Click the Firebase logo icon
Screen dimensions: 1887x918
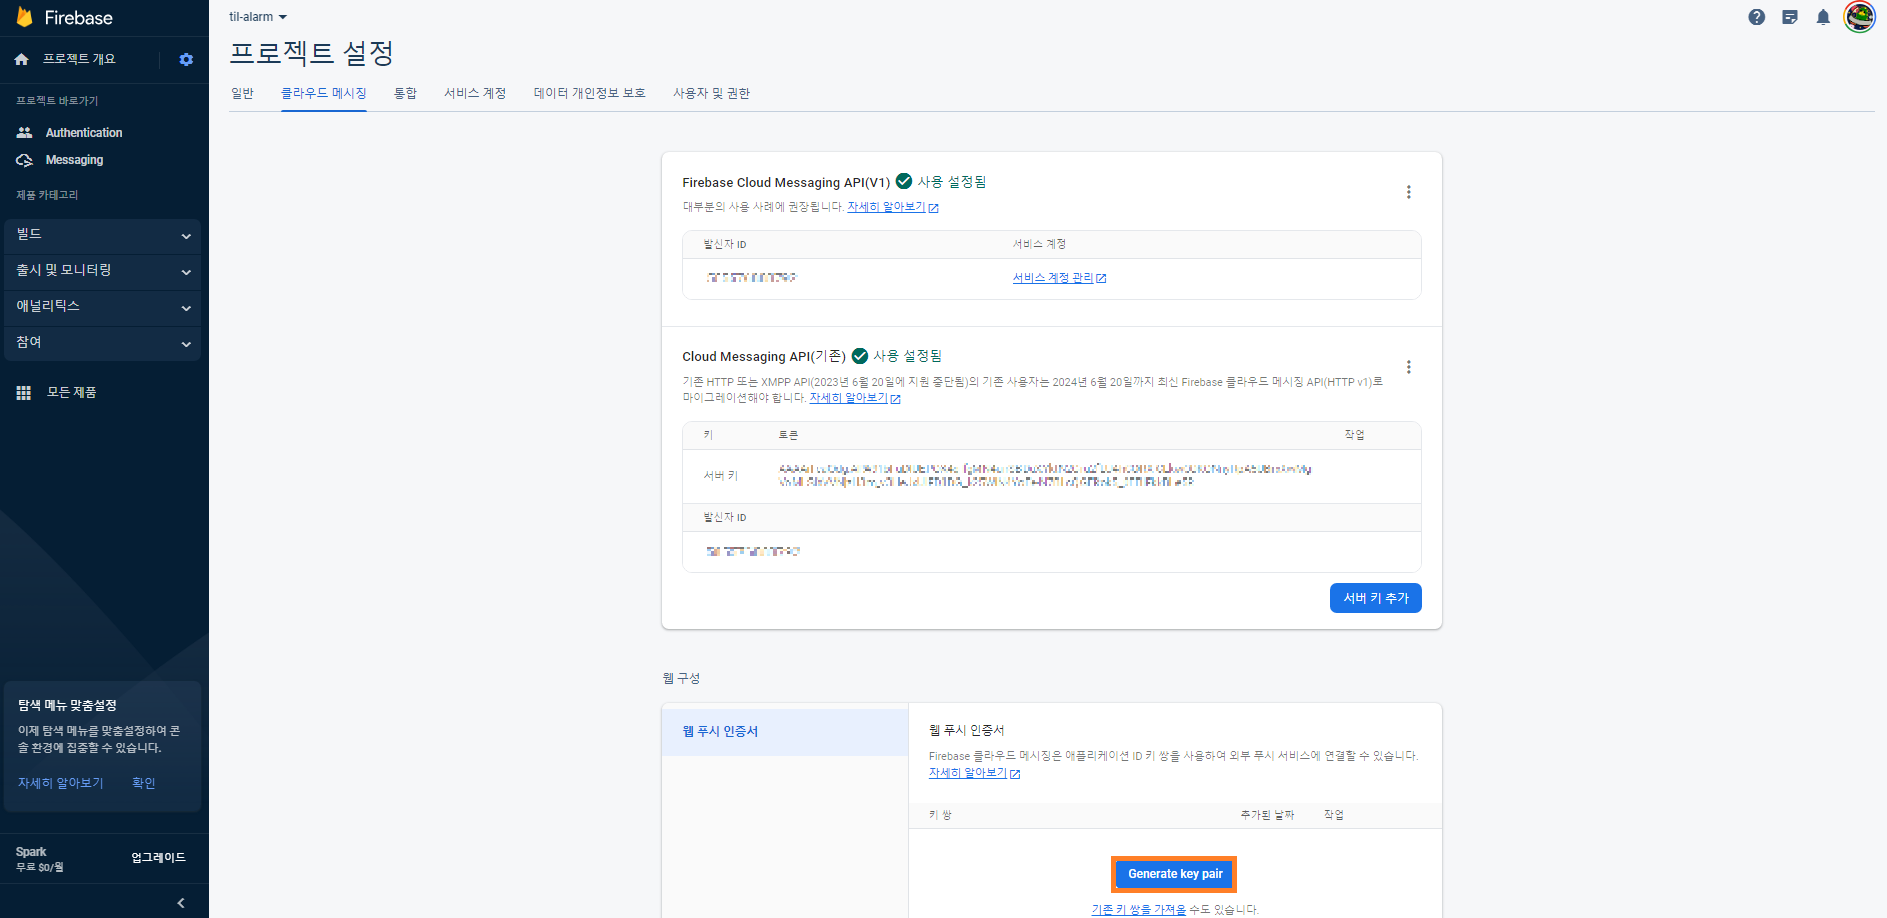pos(25,17)
